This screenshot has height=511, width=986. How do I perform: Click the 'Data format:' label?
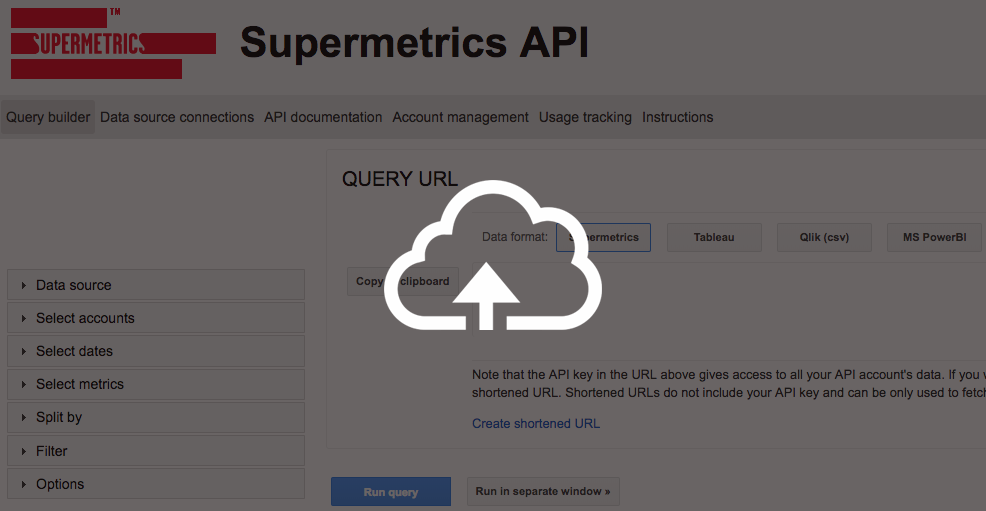(x=515, y=237)
